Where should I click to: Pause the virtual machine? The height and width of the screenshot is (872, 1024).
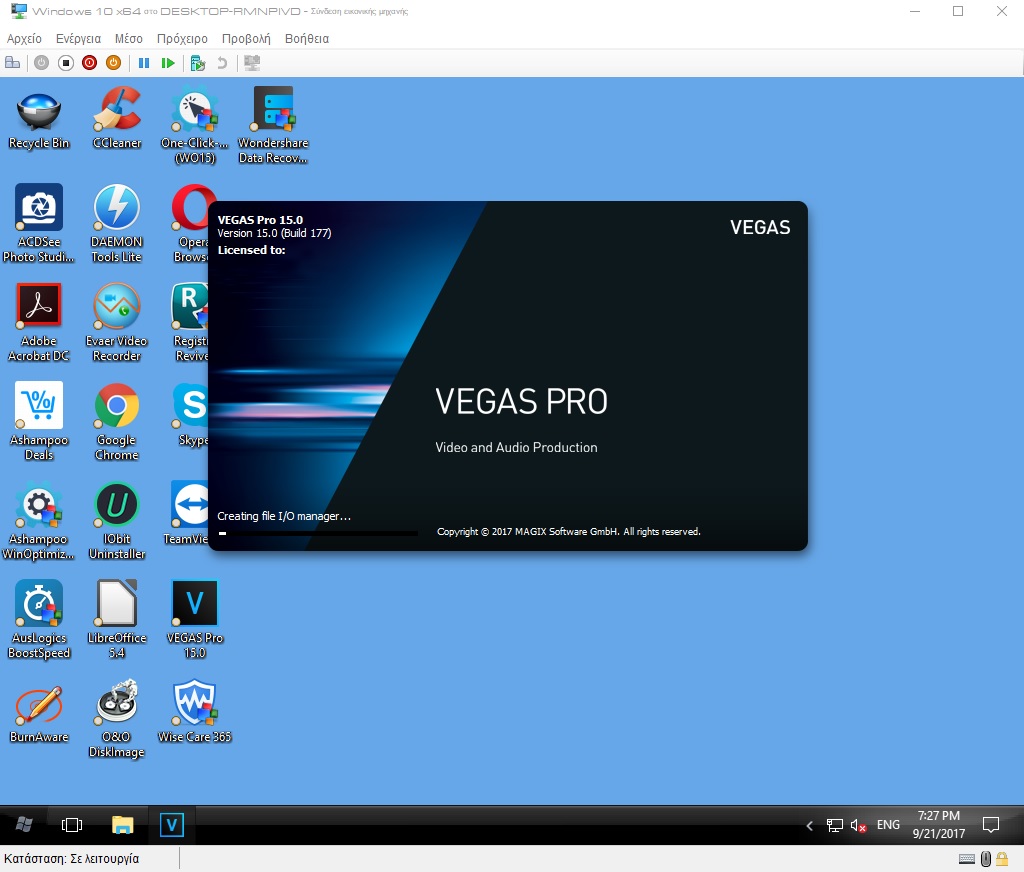click(x=144, y=63)
